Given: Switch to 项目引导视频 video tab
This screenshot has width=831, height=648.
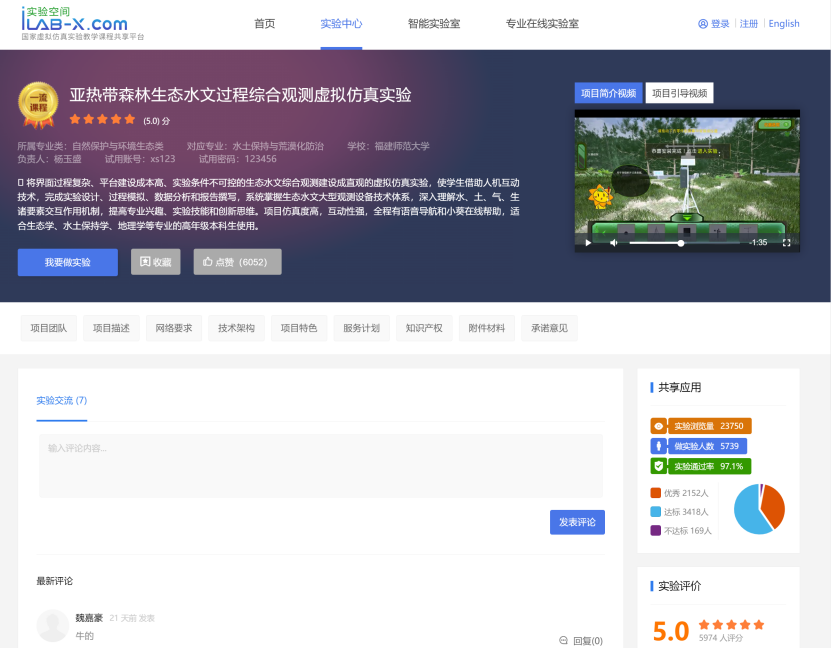Looking at the screenshot, I should (679, 94).
